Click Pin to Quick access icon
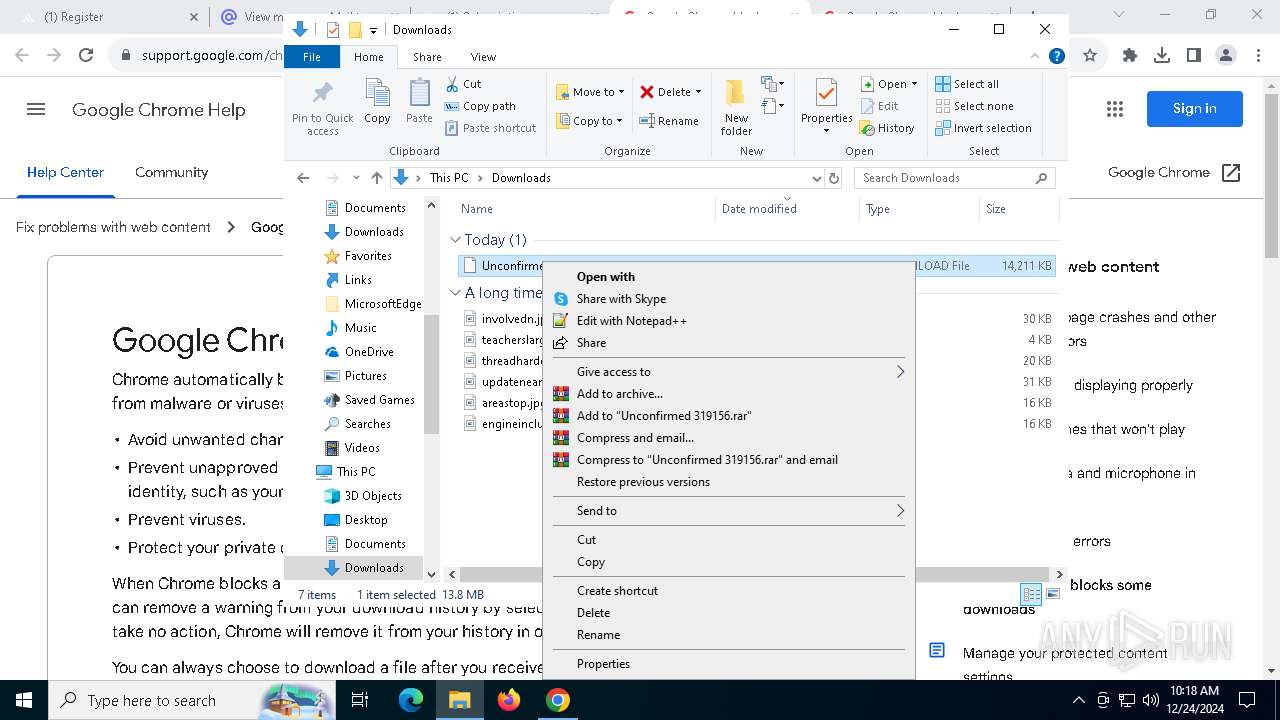The width and height of the screenshot is (1280, 720). [x=322, y=108]
